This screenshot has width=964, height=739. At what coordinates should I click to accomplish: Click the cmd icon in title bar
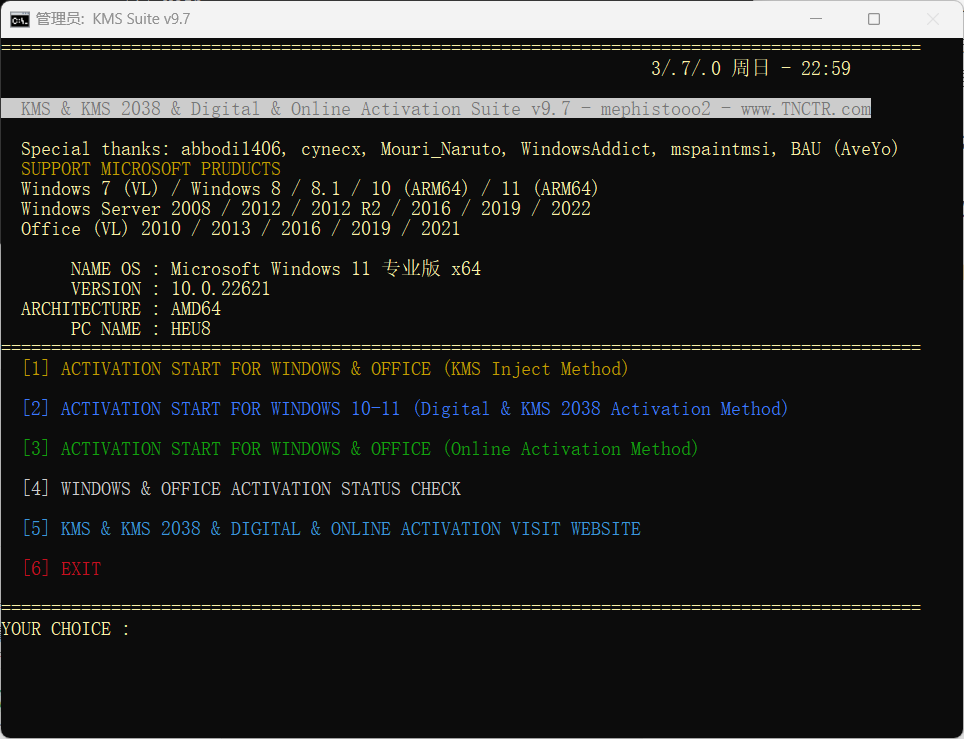20,20
